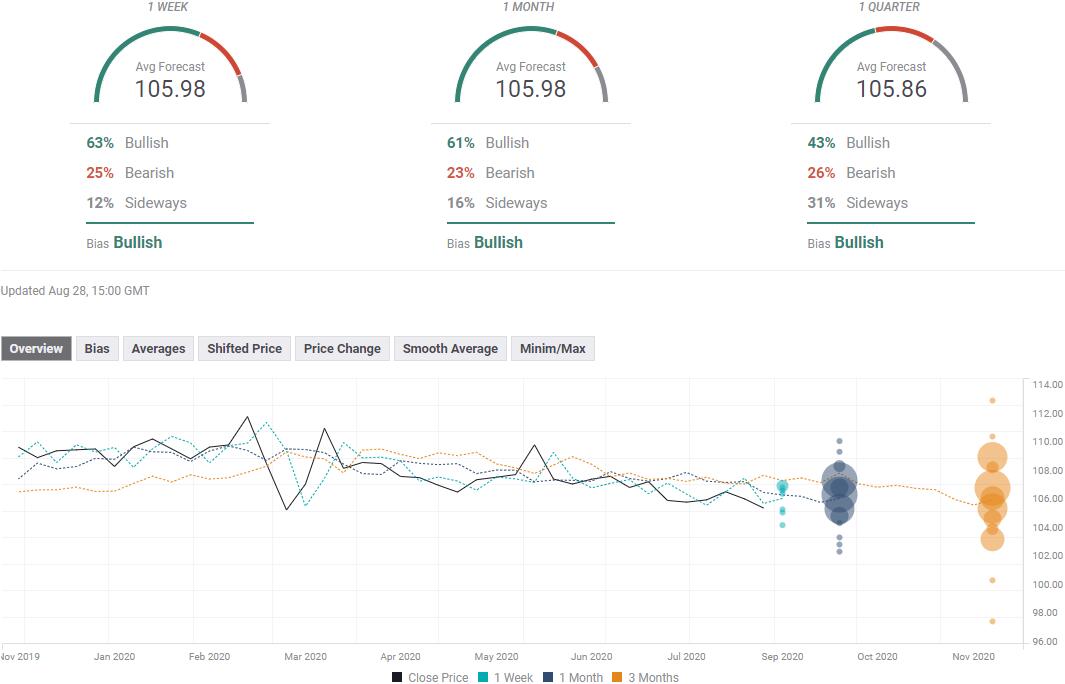Click 26% Bearish in 1 Quarter panel

pos(851,173)
